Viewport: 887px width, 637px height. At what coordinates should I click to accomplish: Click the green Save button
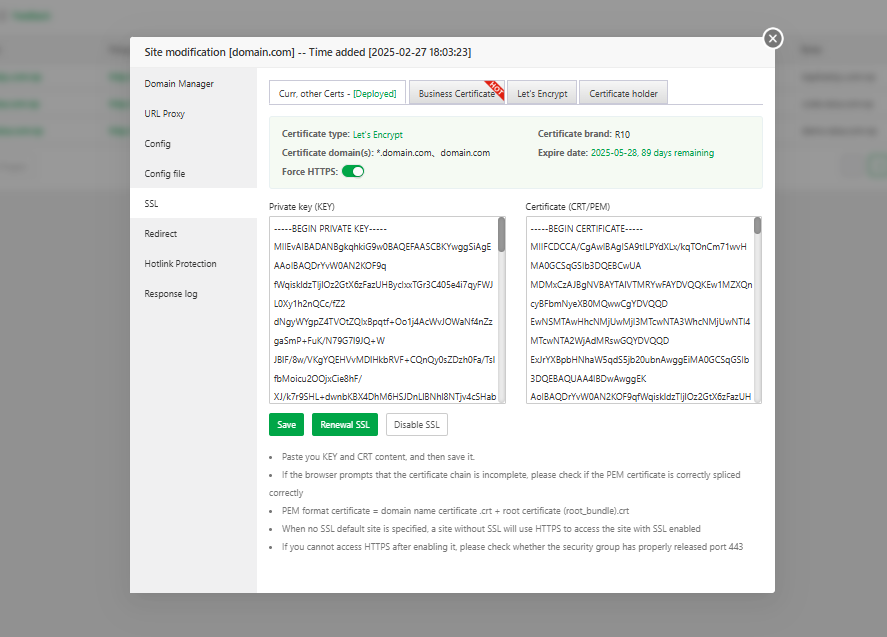click(x=286, y=424)
